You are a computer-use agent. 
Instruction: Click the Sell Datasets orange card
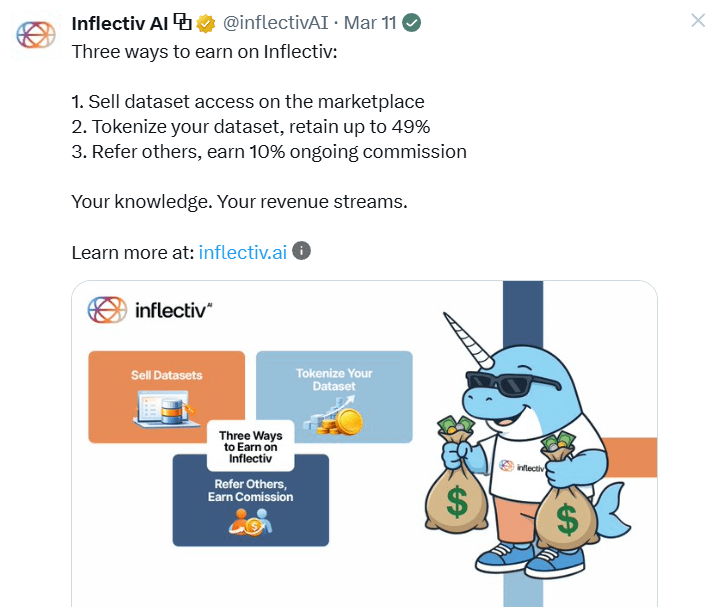click(x=166, y=397)
